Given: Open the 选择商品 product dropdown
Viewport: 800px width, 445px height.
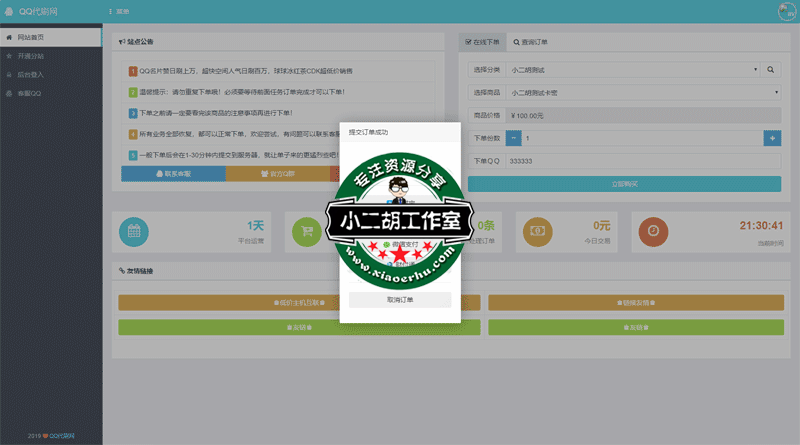Looking at the screenshot, I should point(643,93).
